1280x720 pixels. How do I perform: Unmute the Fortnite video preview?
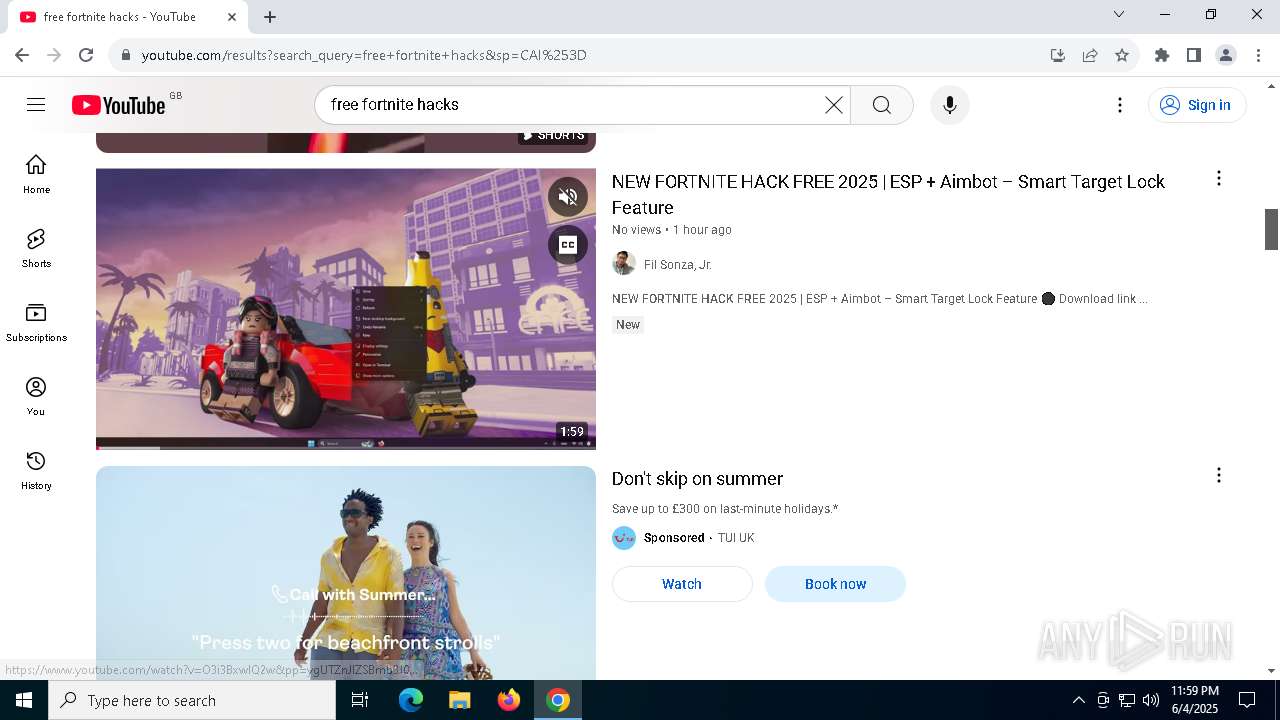(x=567, y=197)
